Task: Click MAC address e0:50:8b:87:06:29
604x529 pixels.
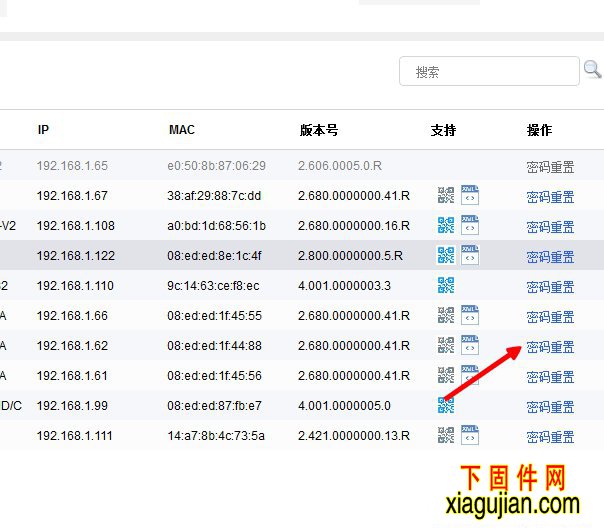Action: pyautogui.click(x=216, y=166)
